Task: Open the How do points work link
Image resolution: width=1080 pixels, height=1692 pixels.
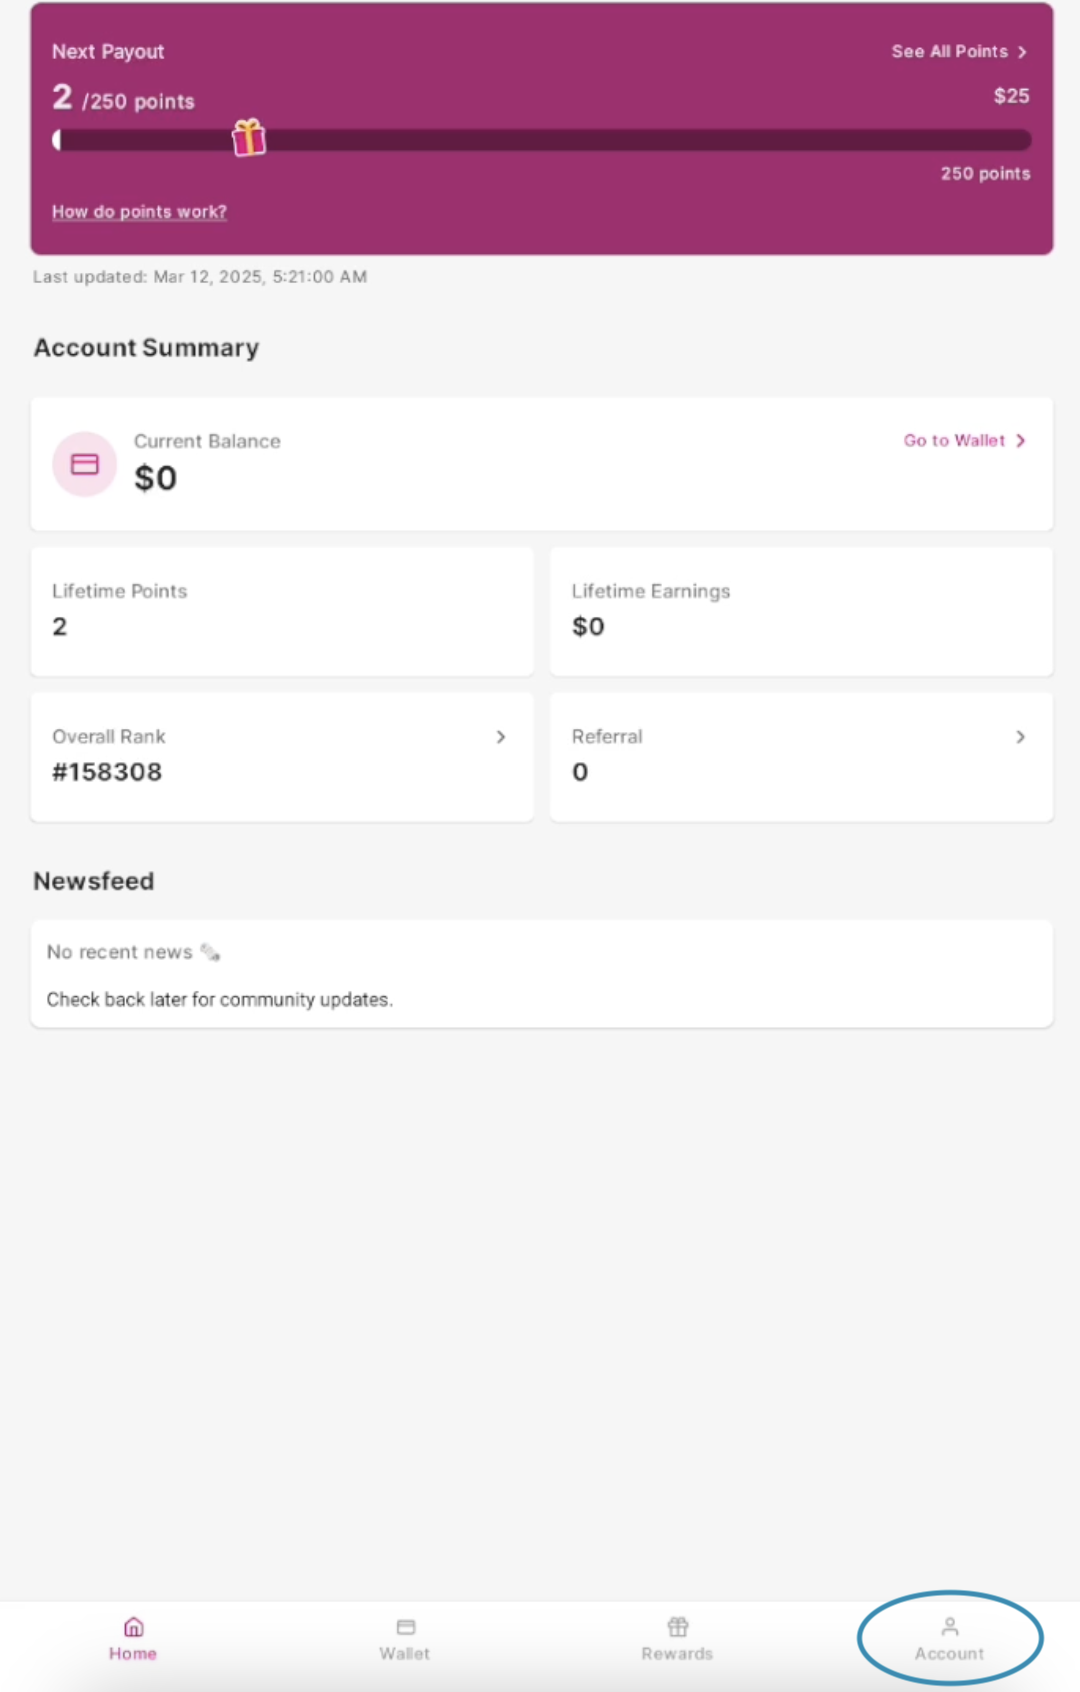Action: pyautogui.click(x=139, y=212)
